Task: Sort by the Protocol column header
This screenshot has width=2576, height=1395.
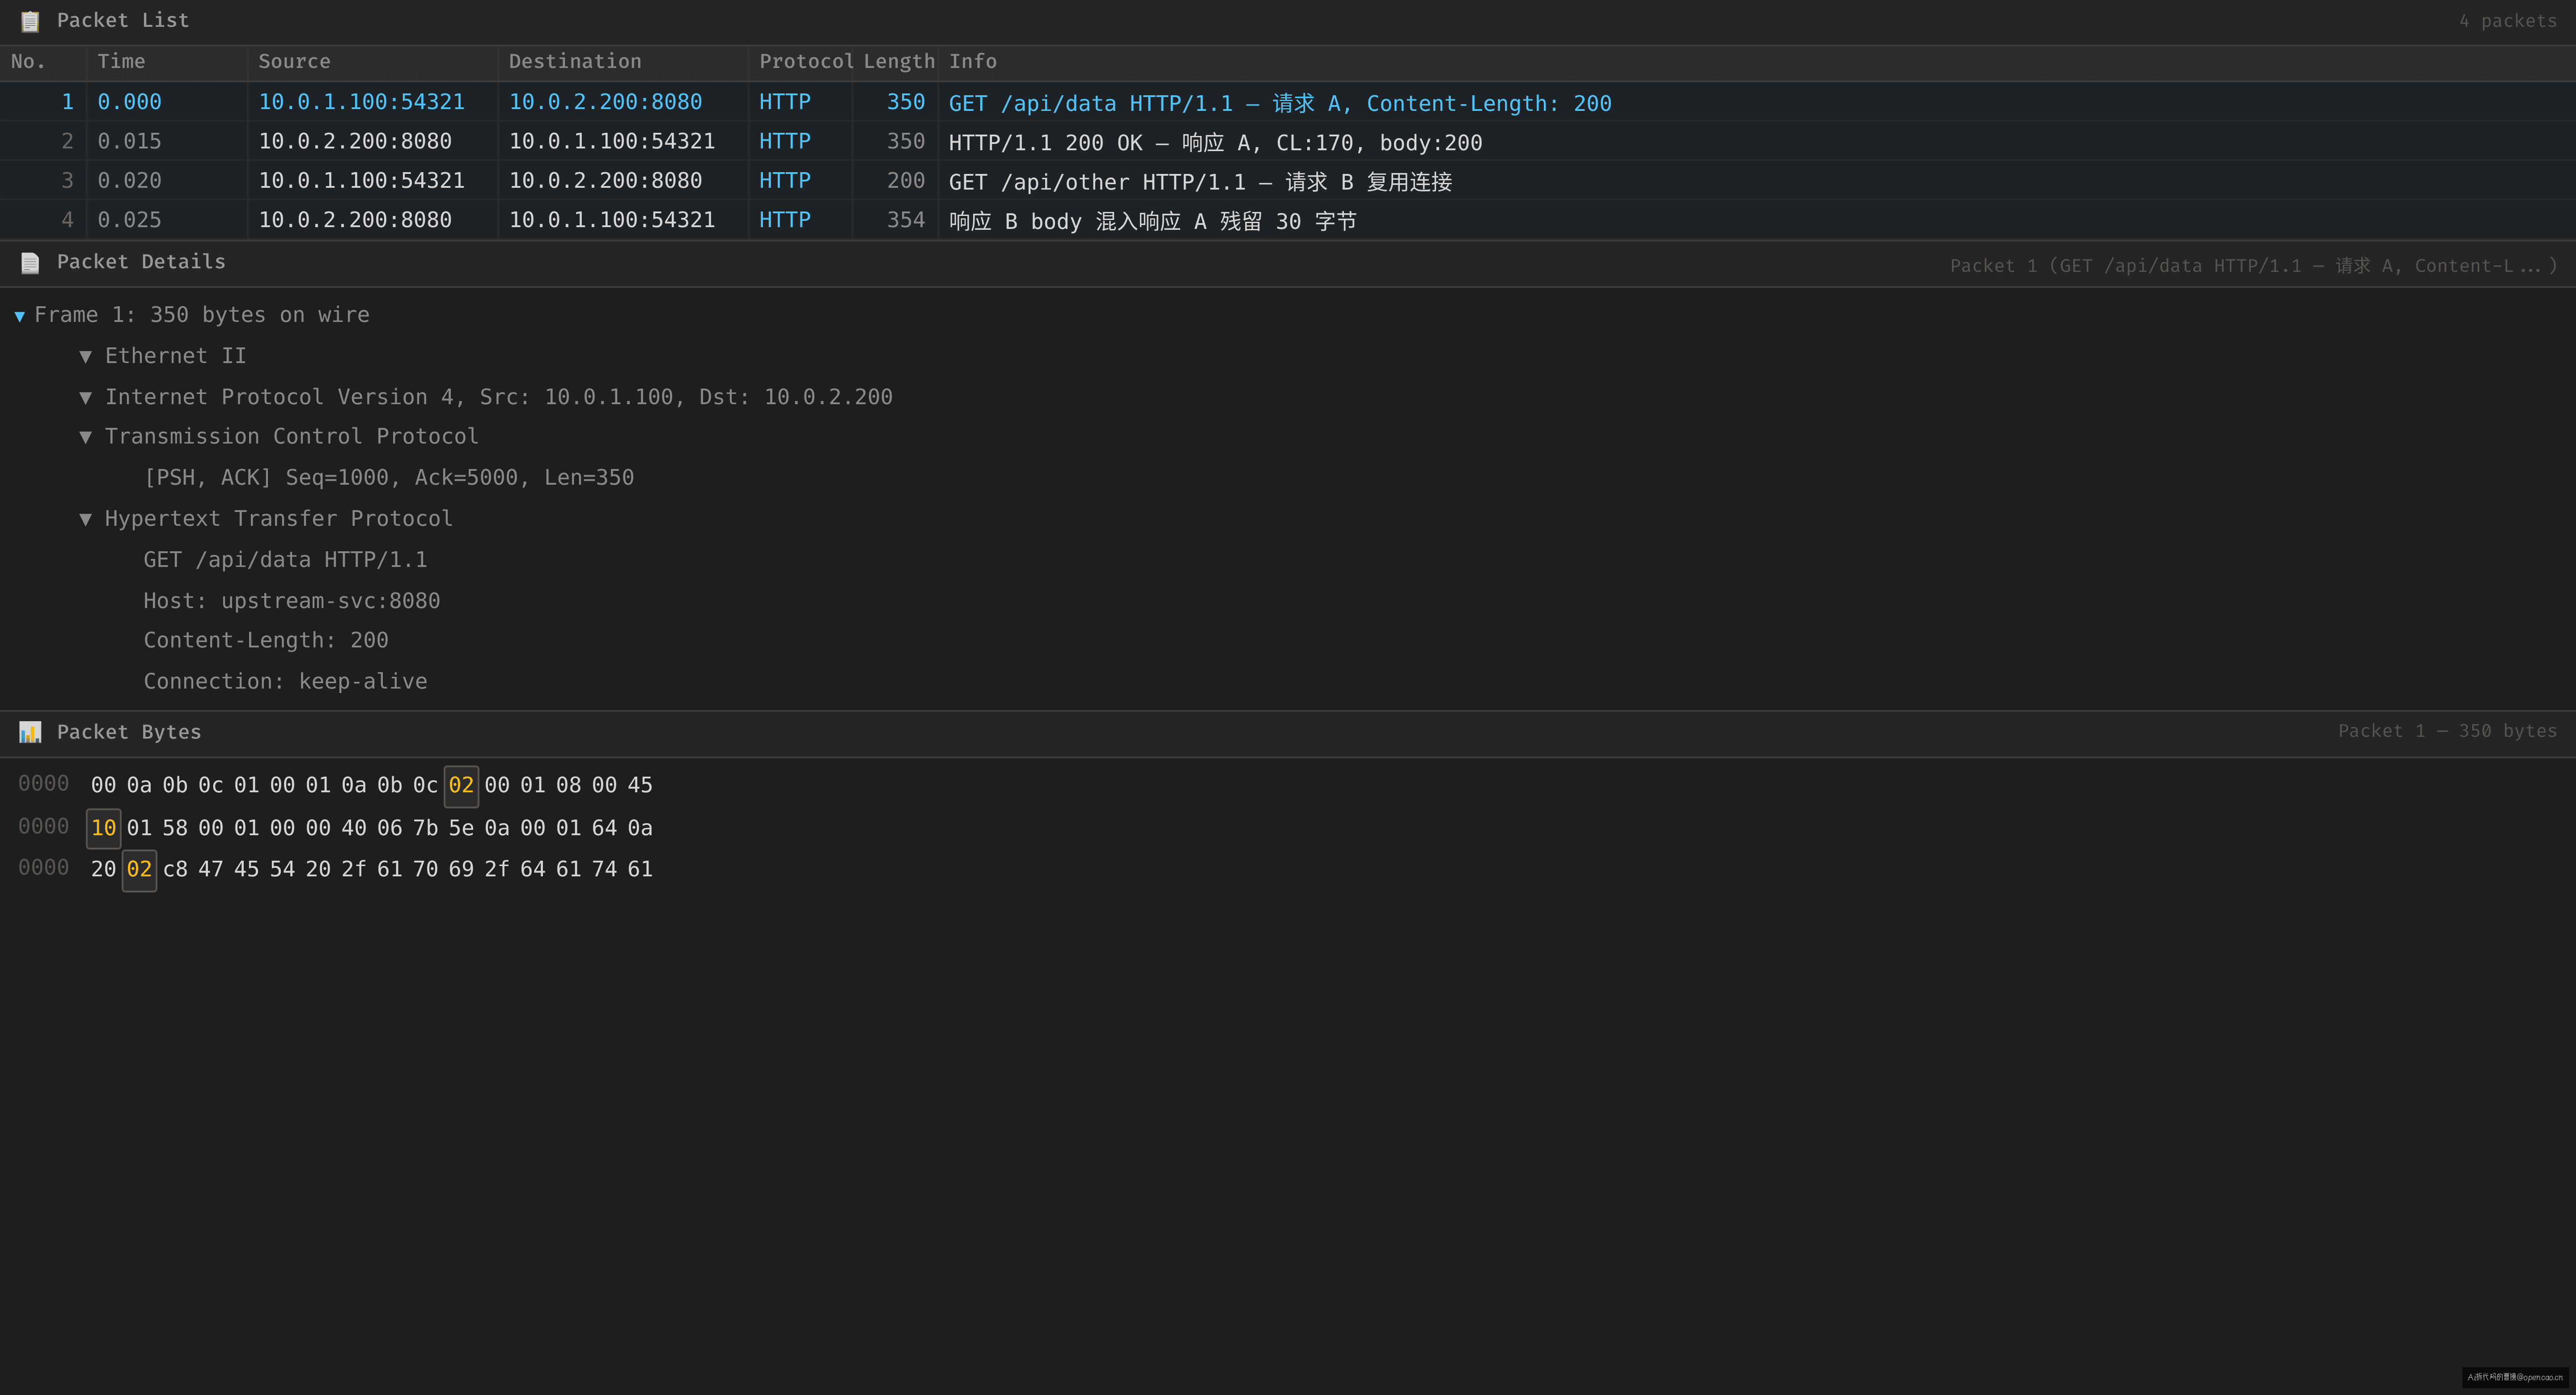Action: (801, 62)
